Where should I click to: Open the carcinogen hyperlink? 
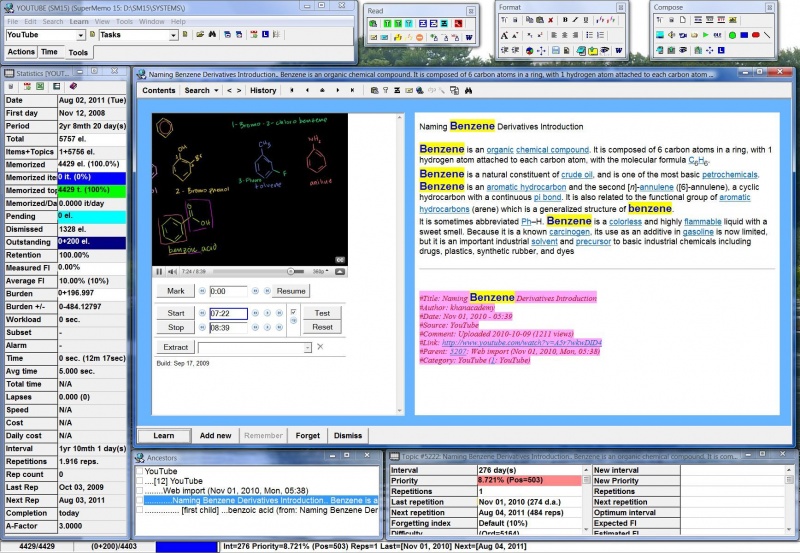569,232
